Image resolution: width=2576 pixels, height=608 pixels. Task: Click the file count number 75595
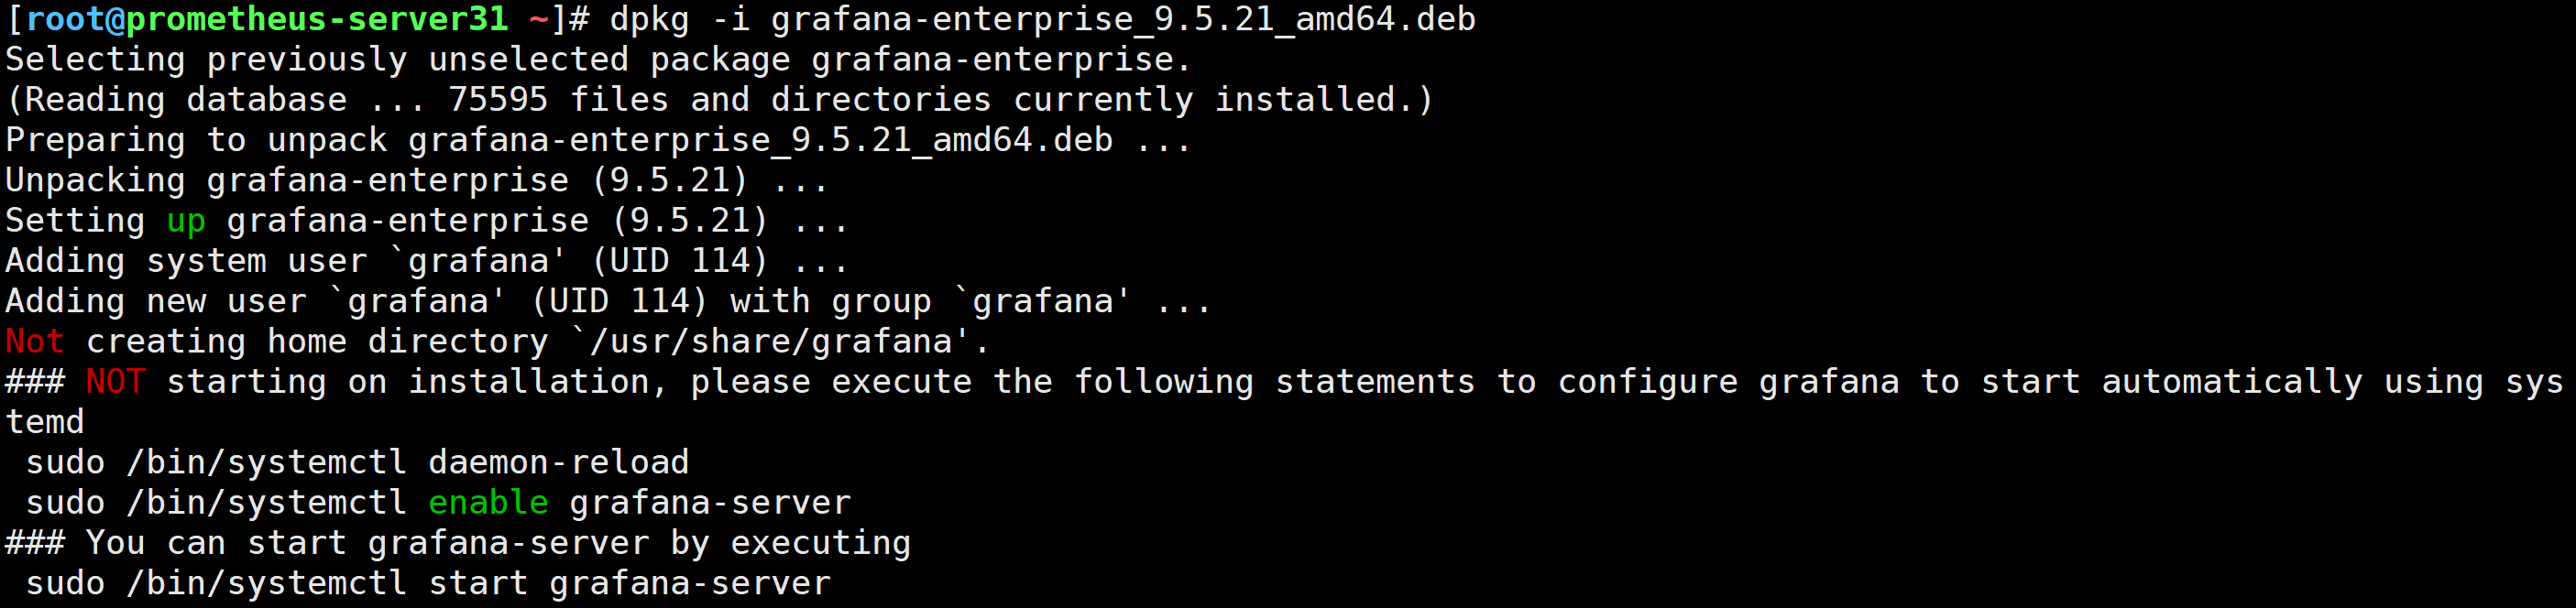tap(498, 100)
